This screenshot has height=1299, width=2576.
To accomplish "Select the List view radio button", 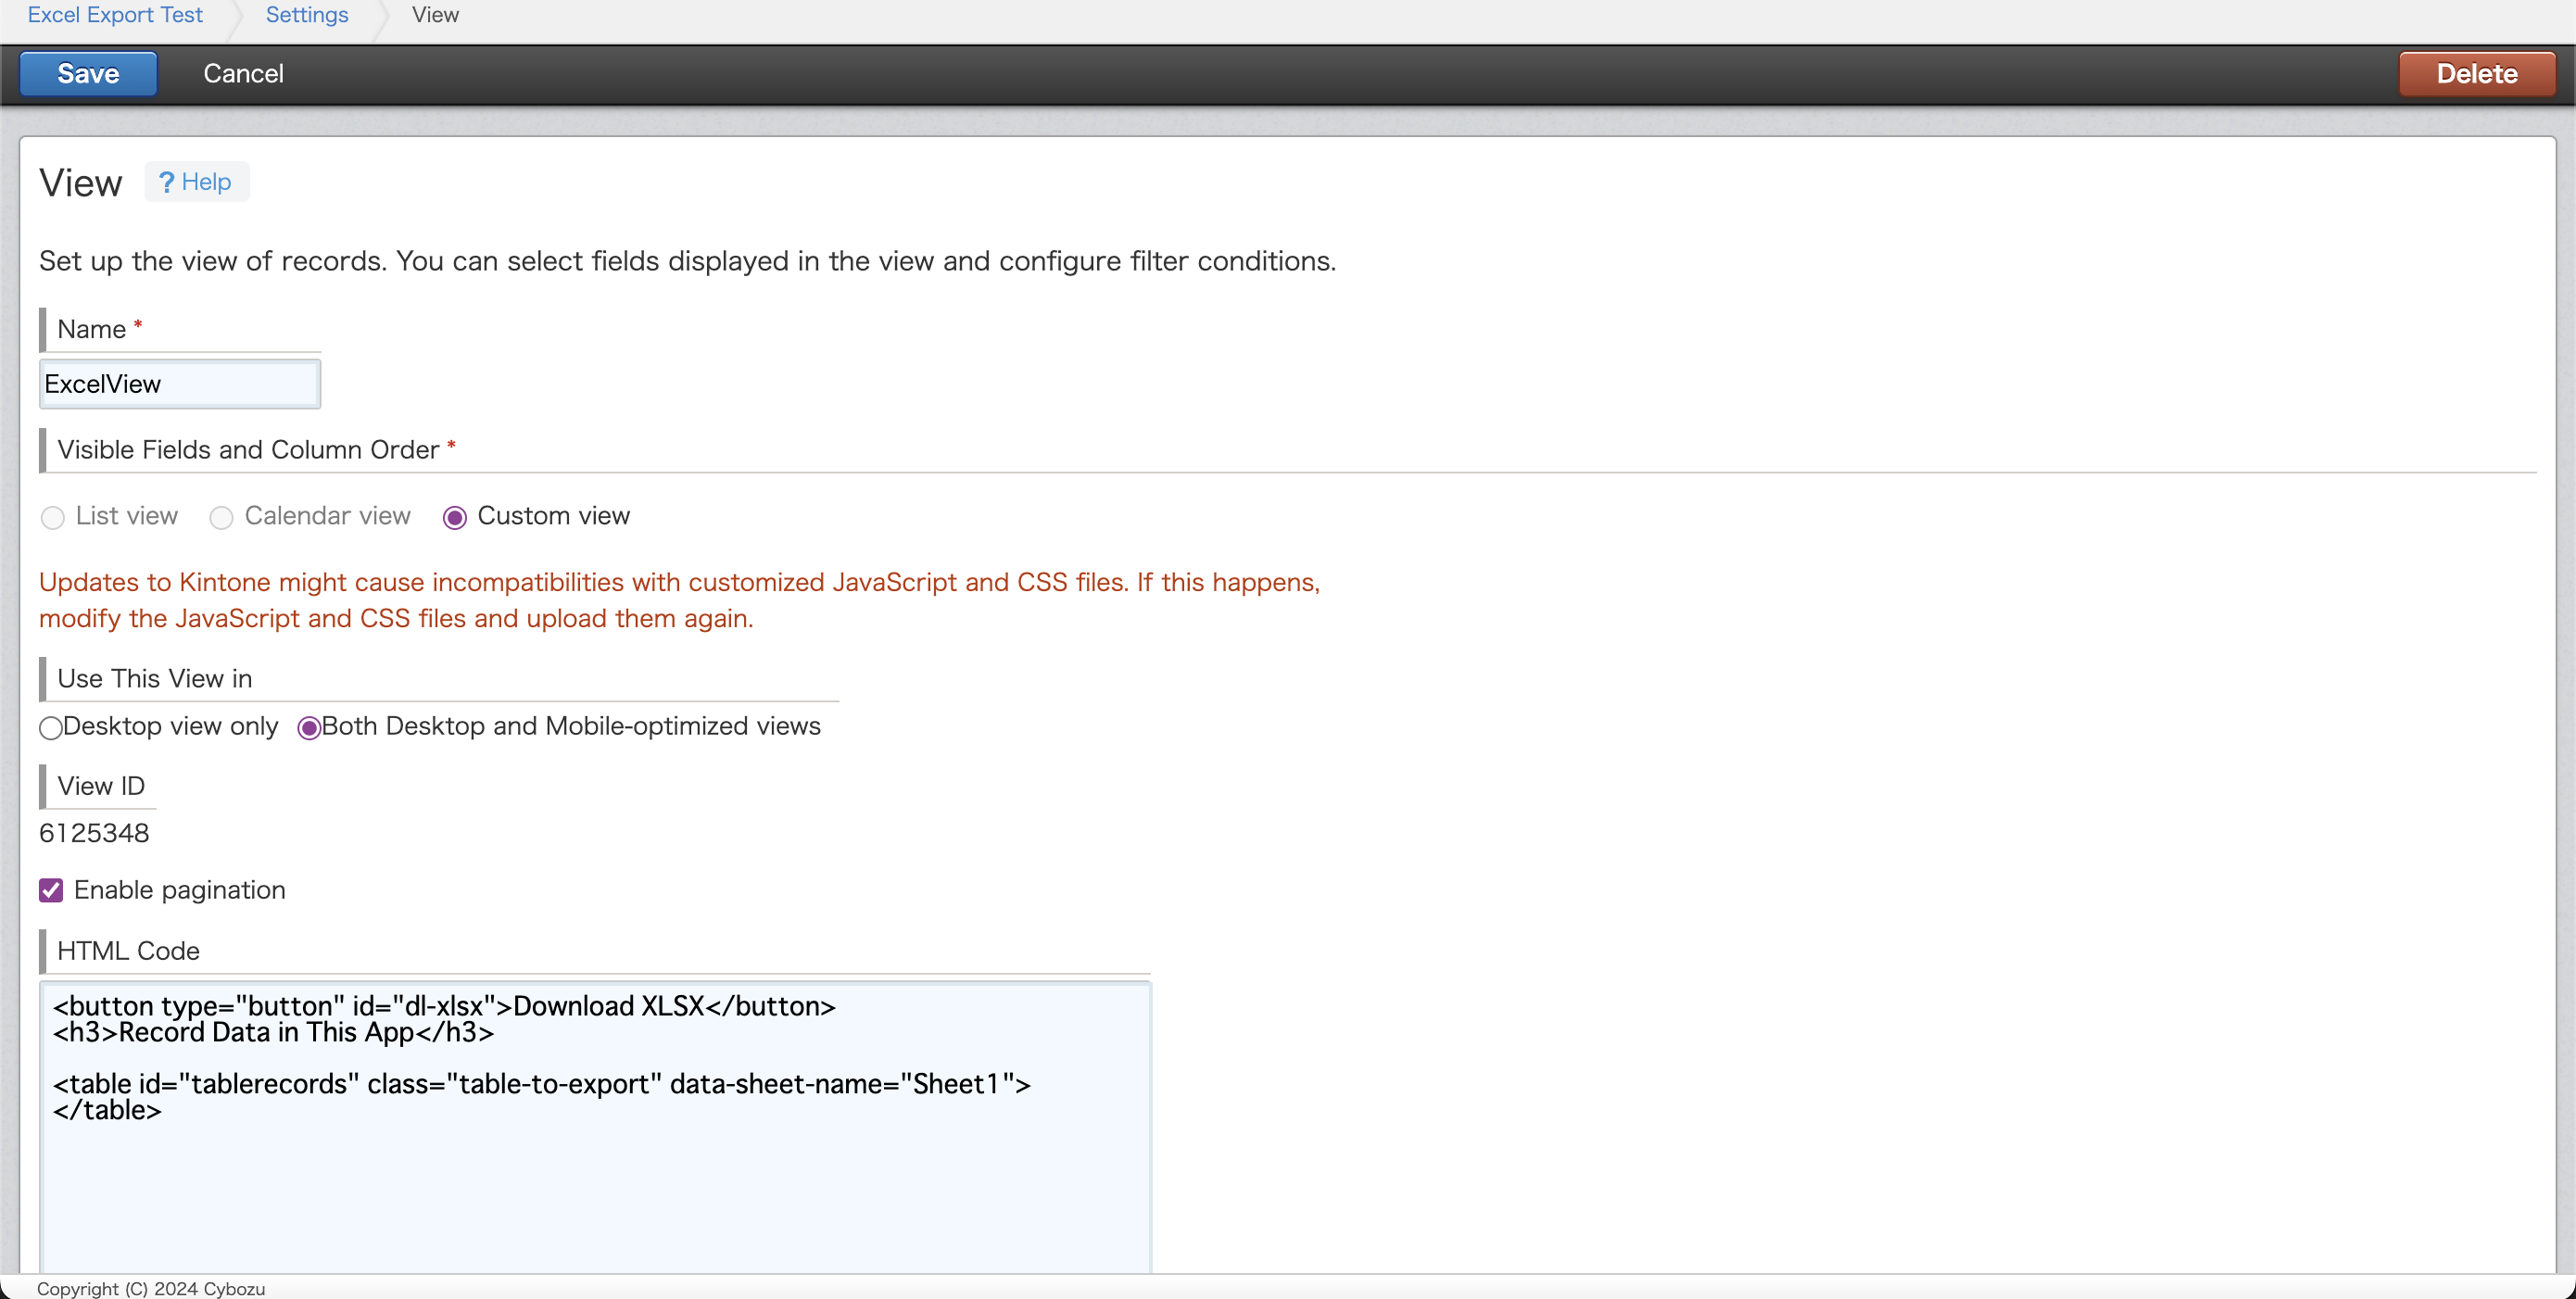I will tap(53, 517).
